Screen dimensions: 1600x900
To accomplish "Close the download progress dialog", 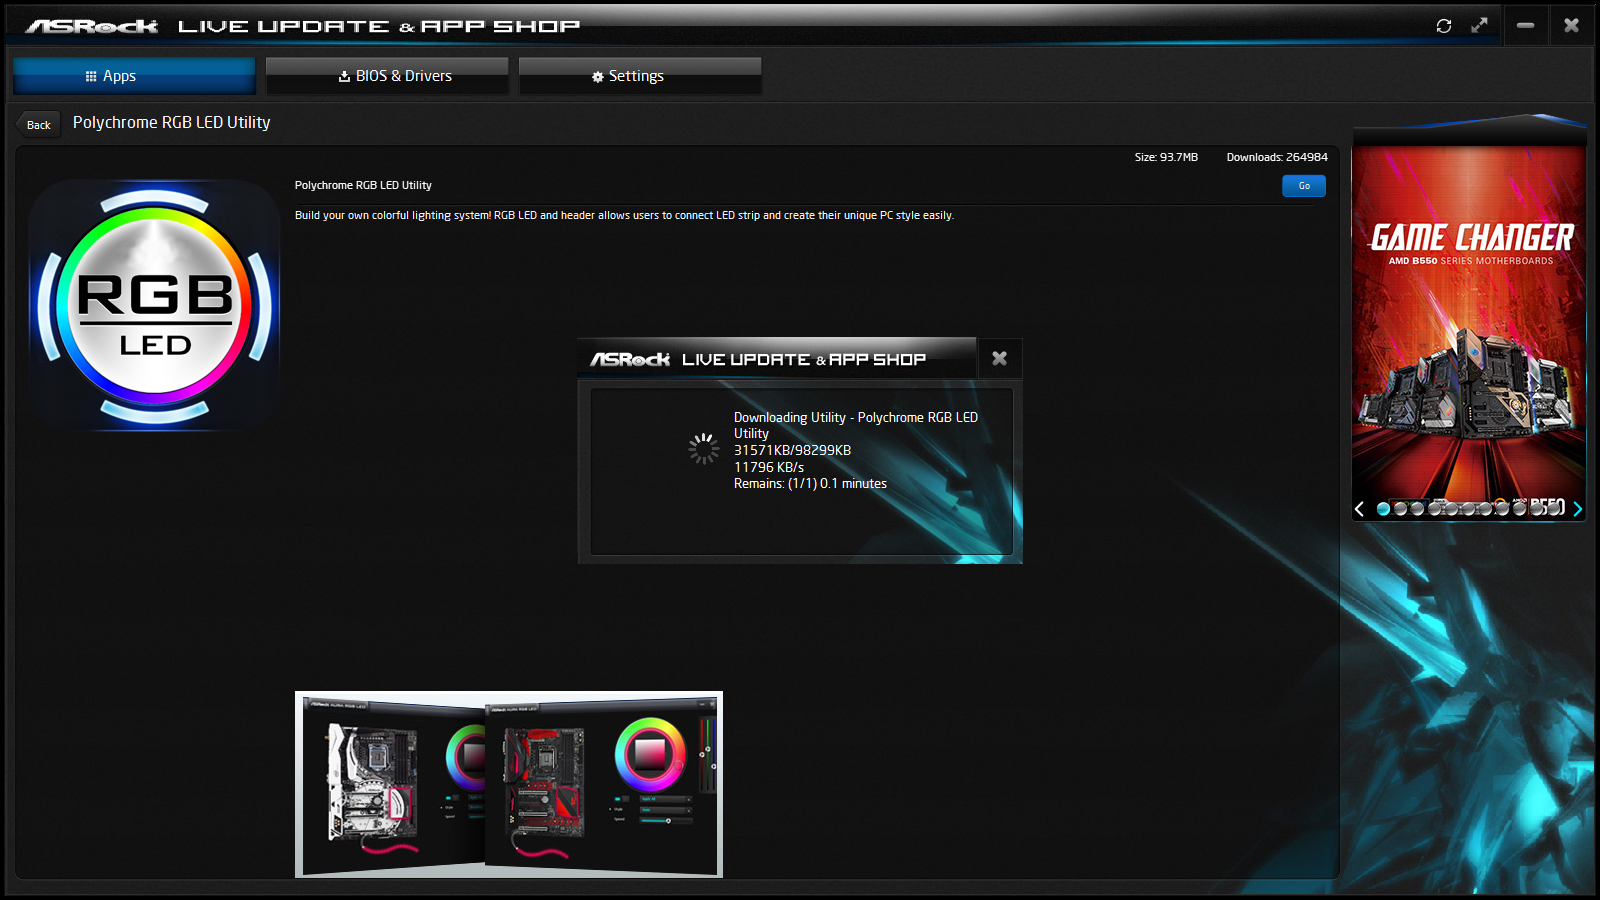I will [x=999, y=358].
